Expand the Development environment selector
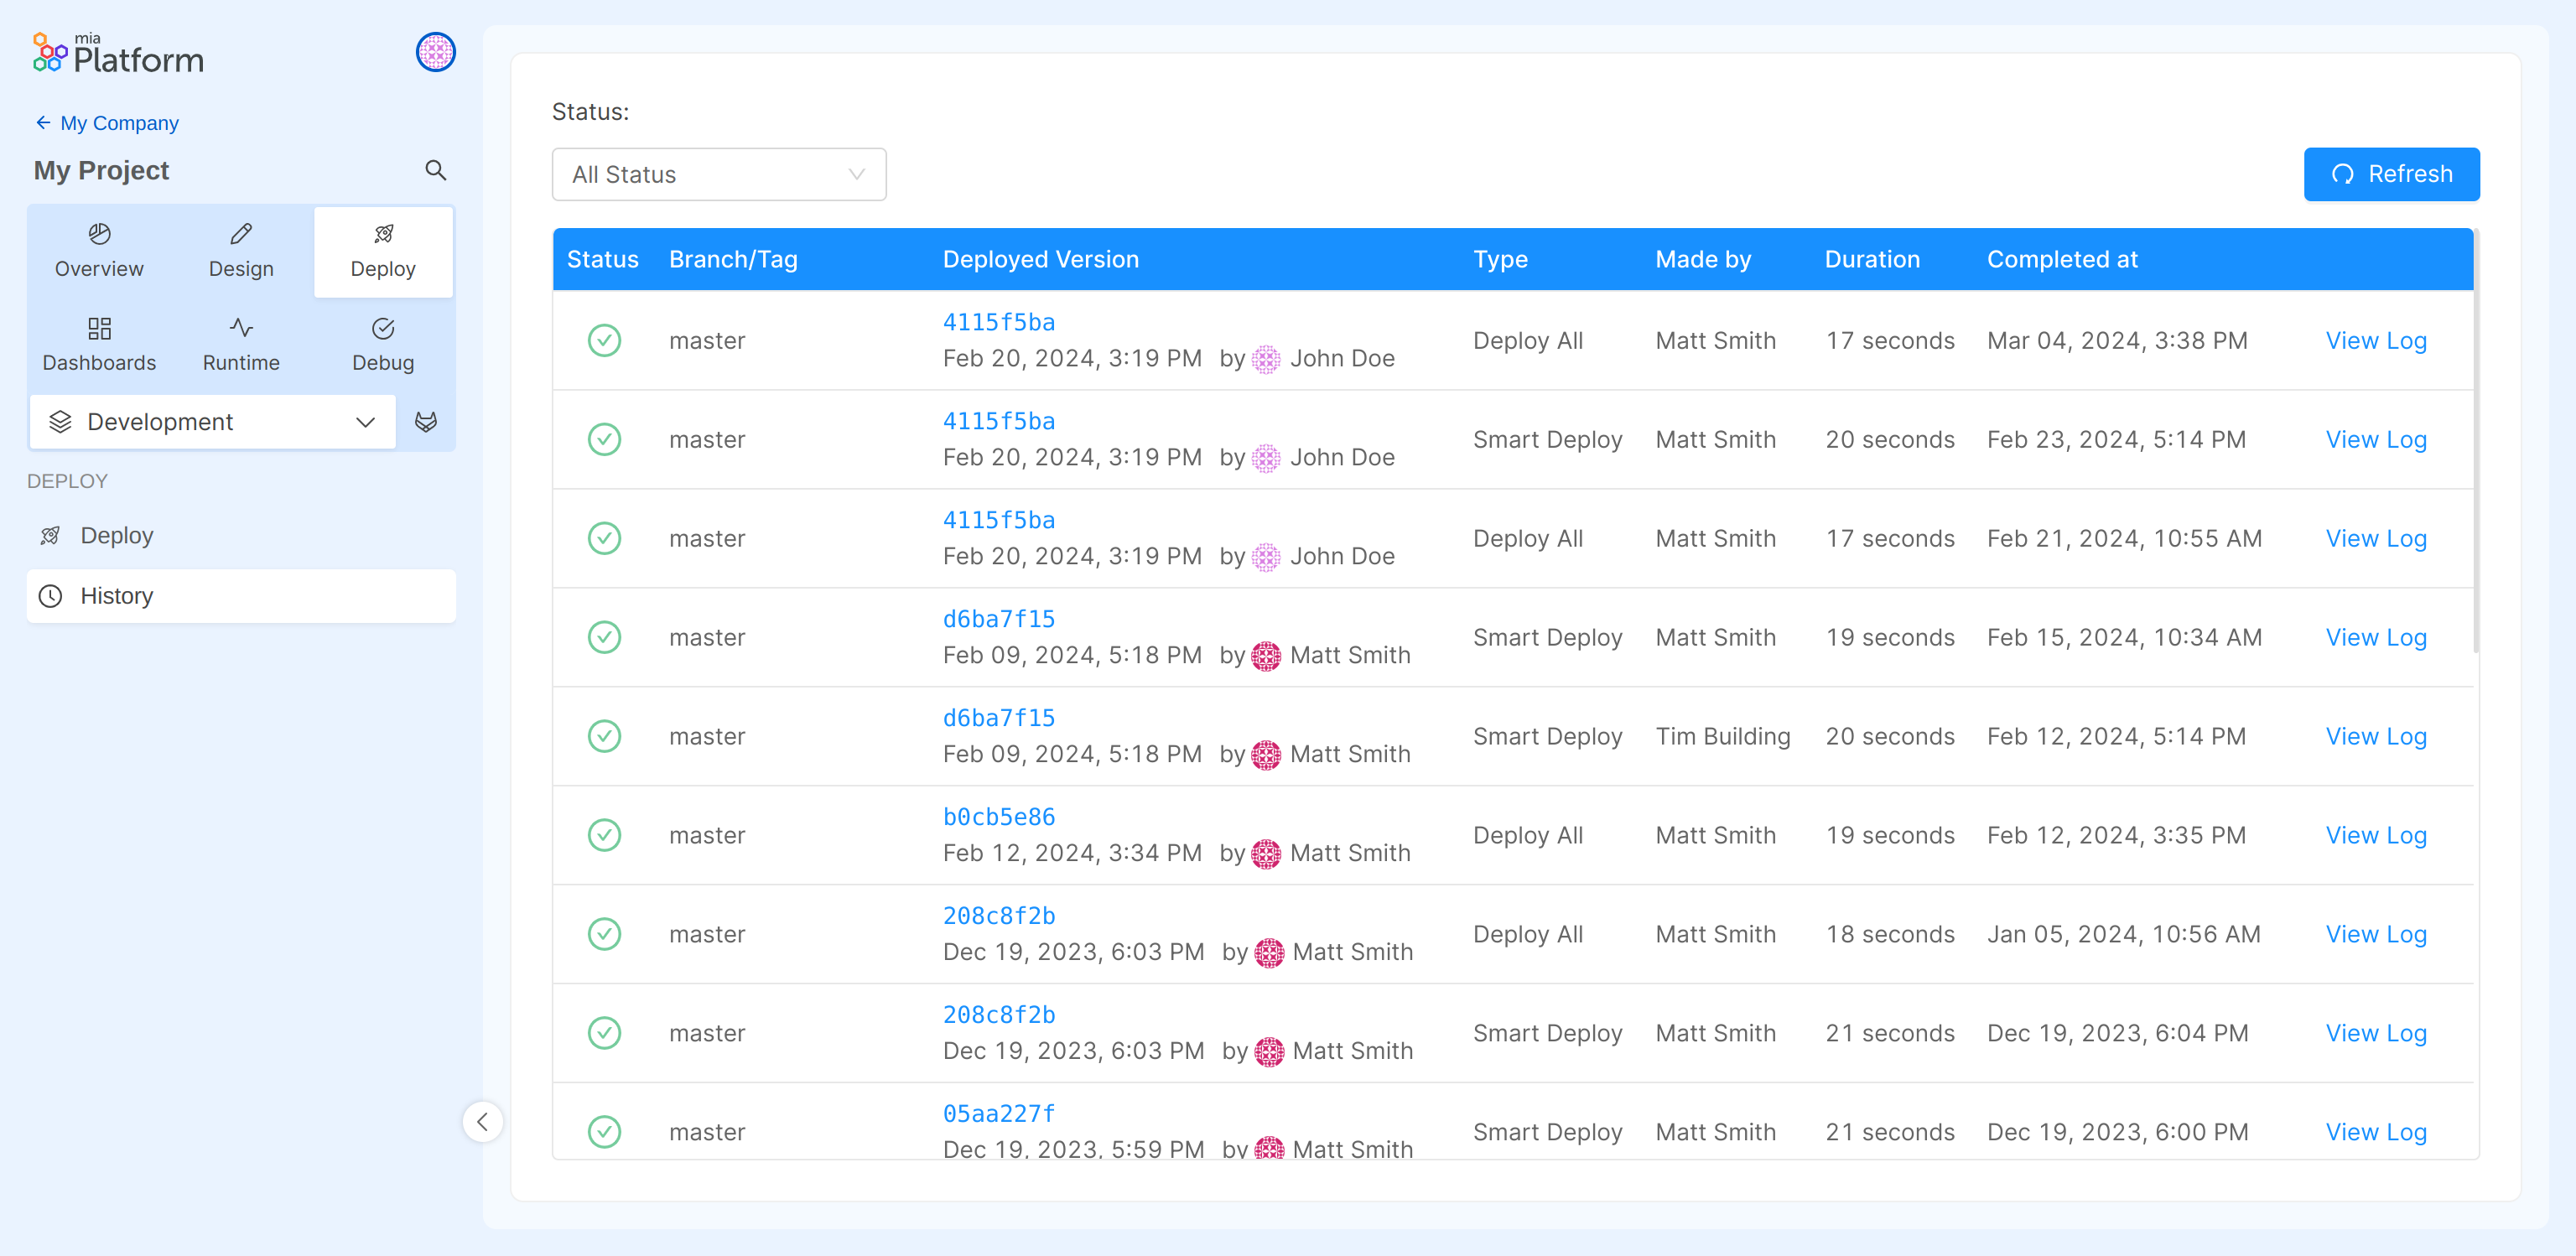Image resolution: width=2576 pixels, height=1256 pixels. tap(212, 422)
